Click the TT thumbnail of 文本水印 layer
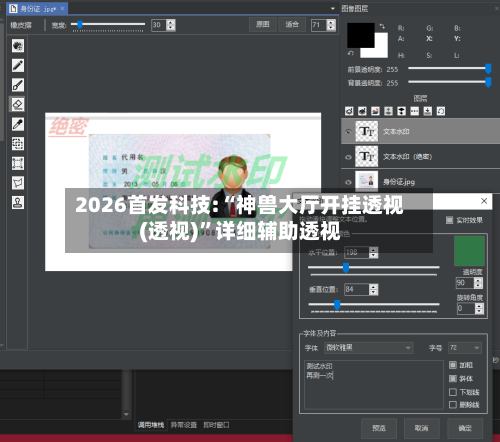 pyautogui.click(x=367, y=131)
